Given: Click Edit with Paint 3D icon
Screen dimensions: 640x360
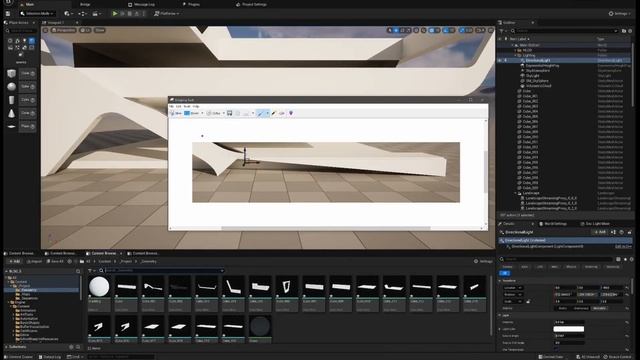Looking at the screenshot, I should pos(291,113).
